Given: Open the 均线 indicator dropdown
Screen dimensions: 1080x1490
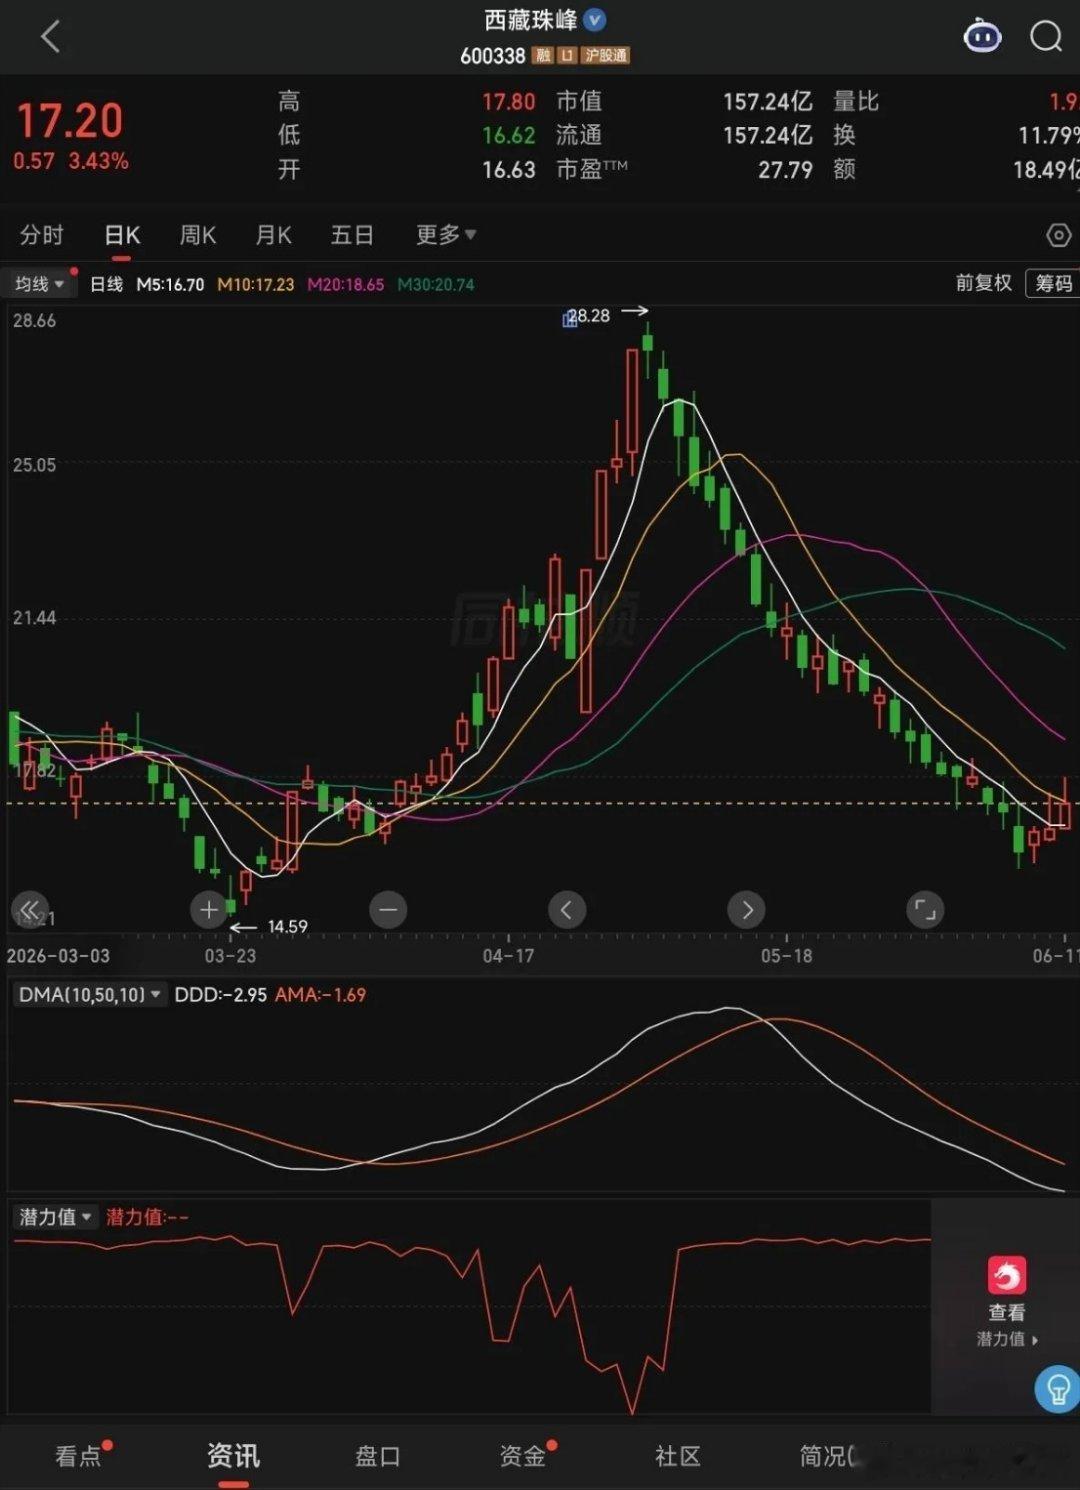Looking at the screenshot, I should point(41,284).
